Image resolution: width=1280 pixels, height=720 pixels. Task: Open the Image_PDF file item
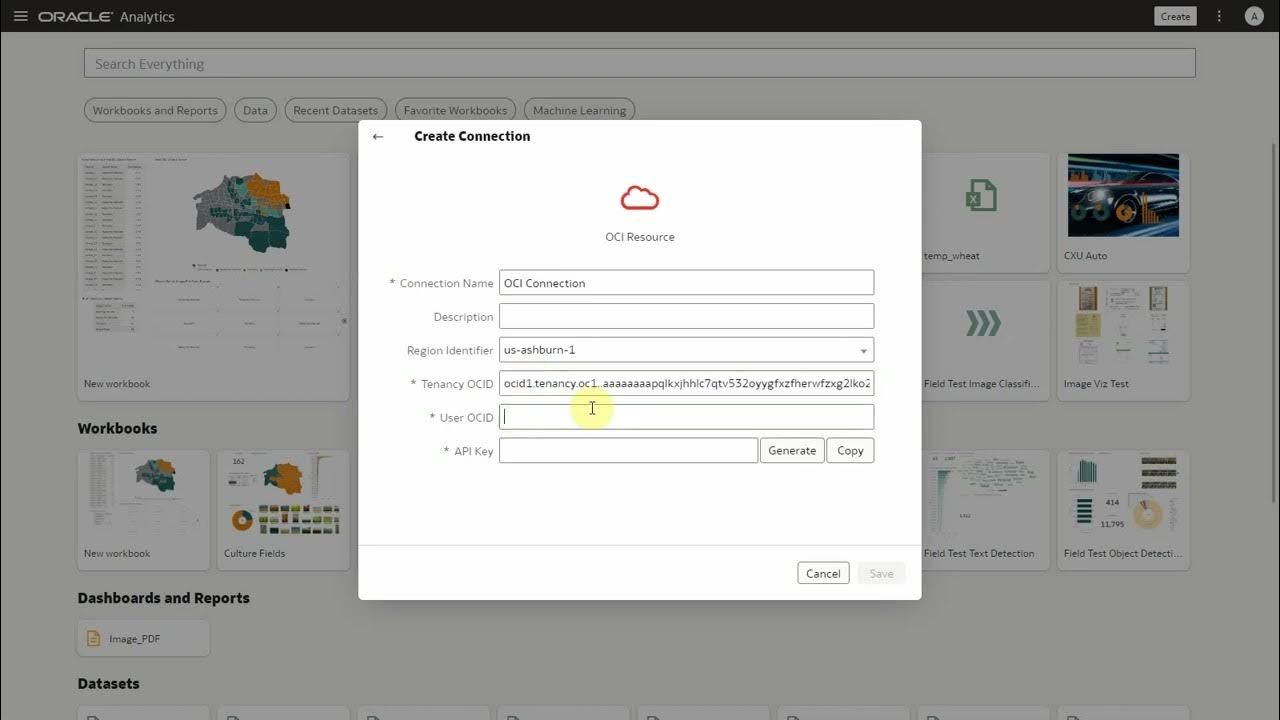tap(143, 638)
